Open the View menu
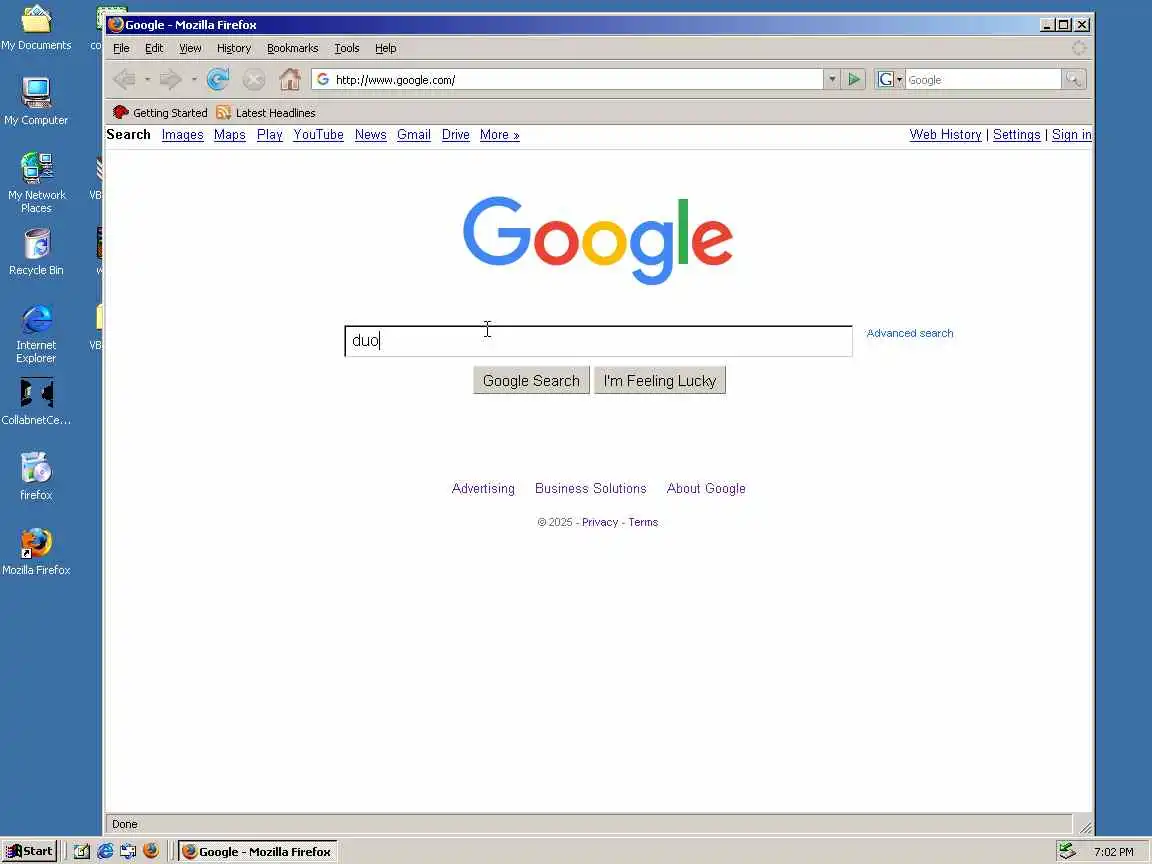1152x864 pixels. [x=190, y=48]
